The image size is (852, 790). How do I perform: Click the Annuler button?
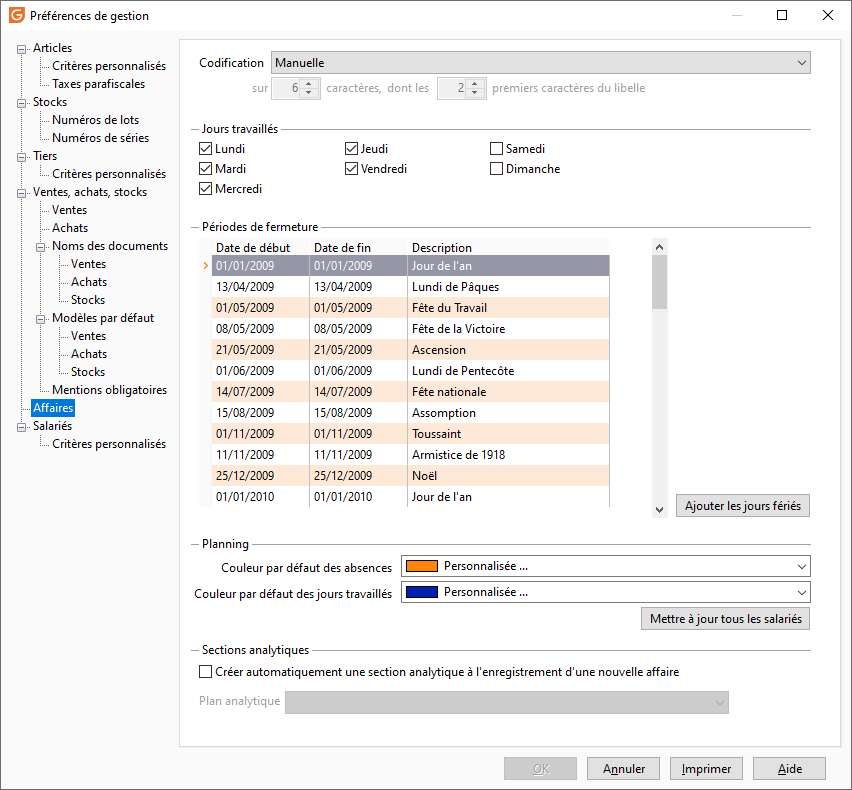[x=623, y=769]
